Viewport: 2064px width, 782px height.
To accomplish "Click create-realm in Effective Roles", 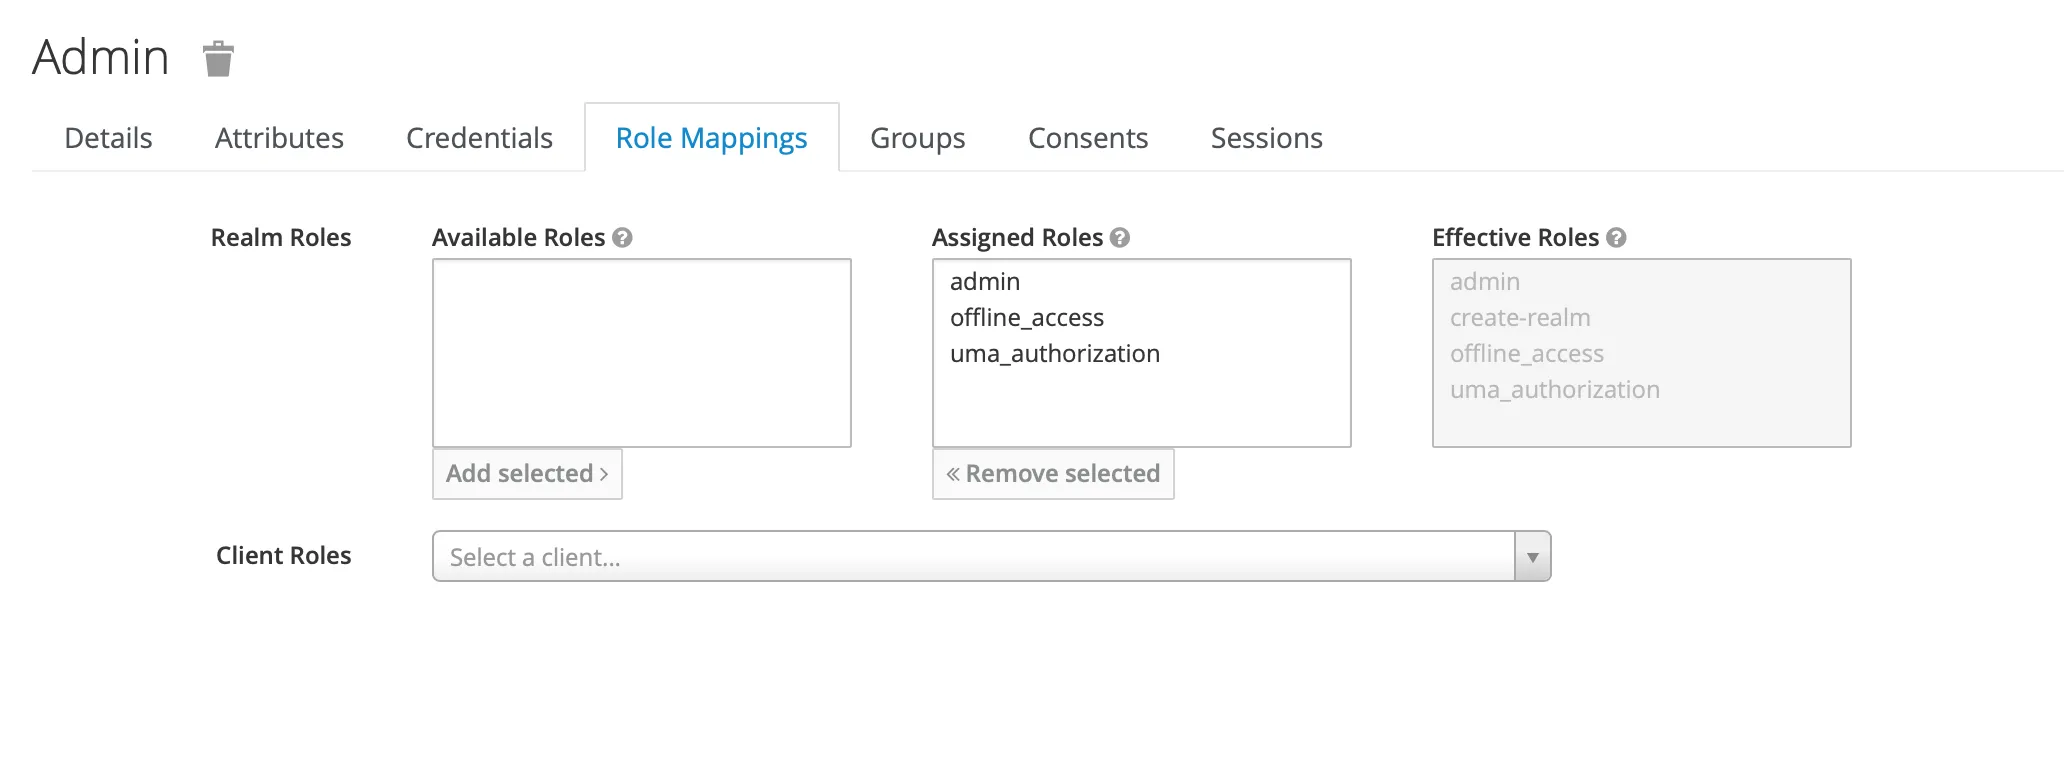I will point(1520,318).
